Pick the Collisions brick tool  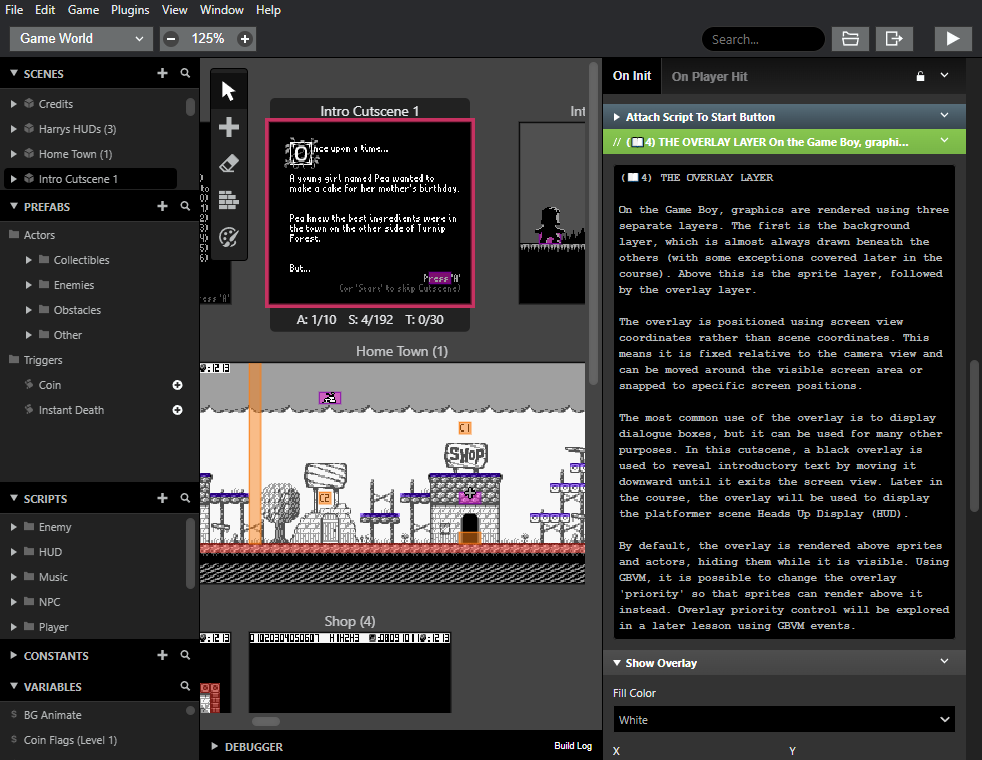click(229, 200)
